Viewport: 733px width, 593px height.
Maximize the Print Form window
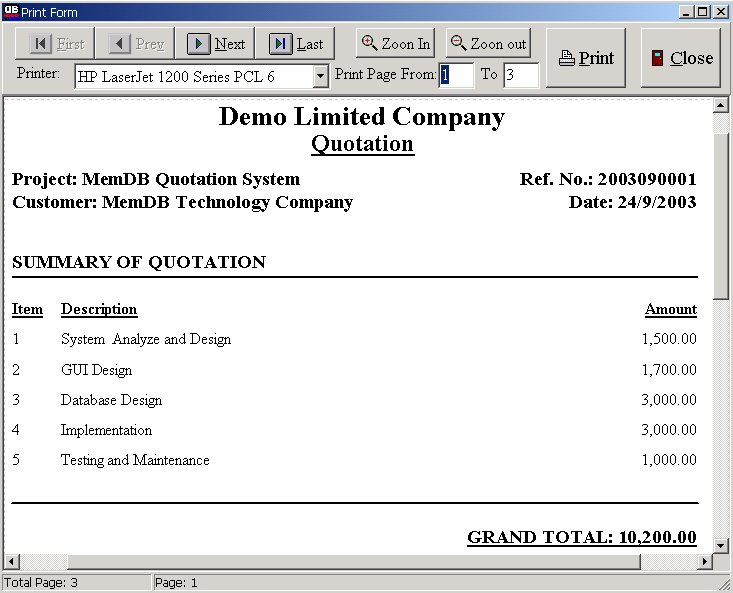point(702,12)
